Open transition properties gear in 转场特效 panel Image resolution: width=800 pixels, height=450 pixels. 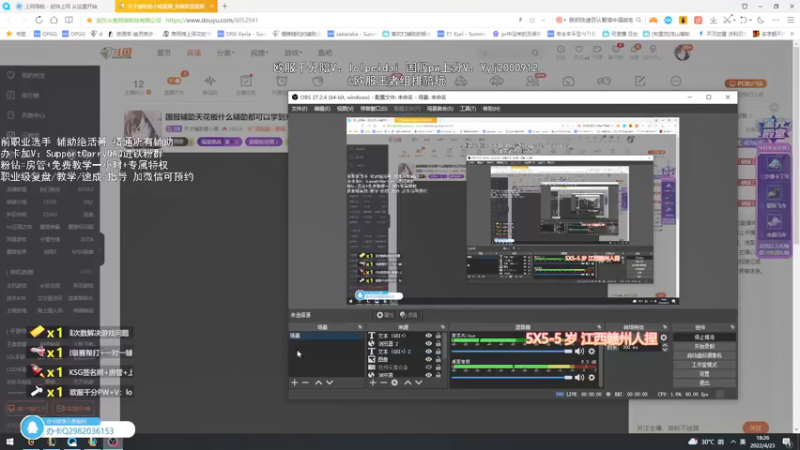click(663, 337)
